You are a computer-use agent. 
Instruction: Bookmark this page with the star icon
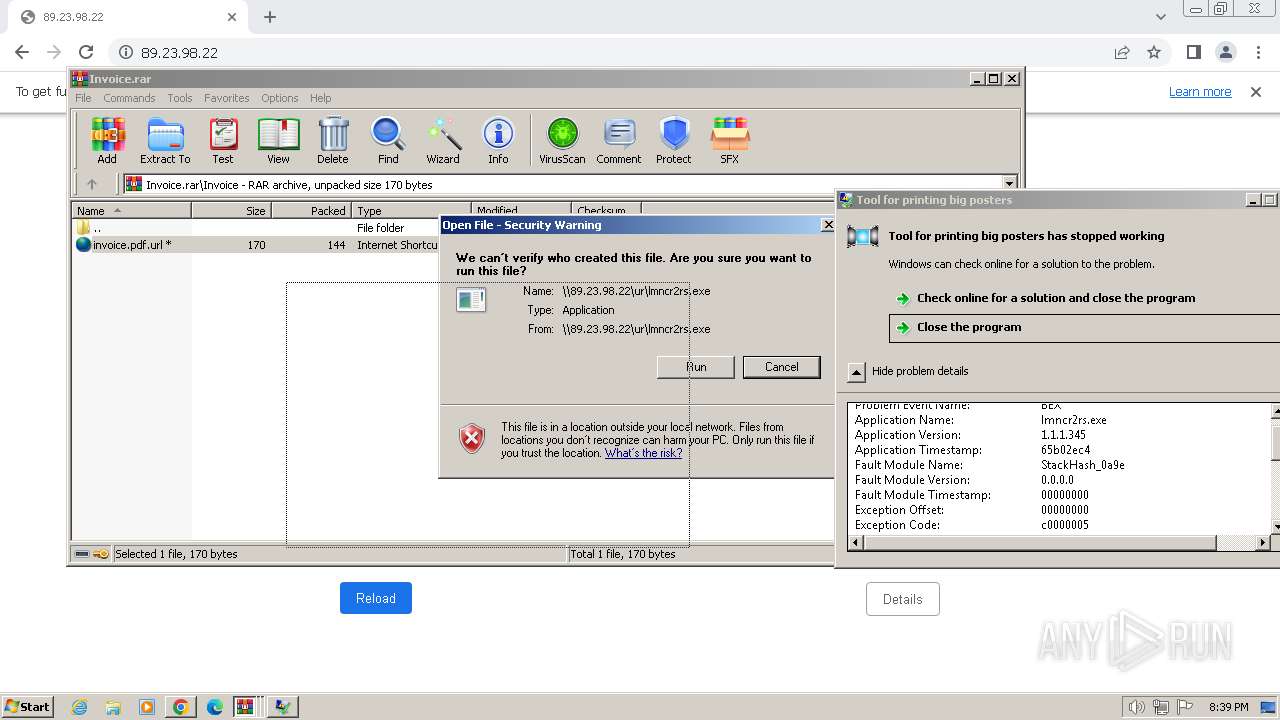[1154, 52]
